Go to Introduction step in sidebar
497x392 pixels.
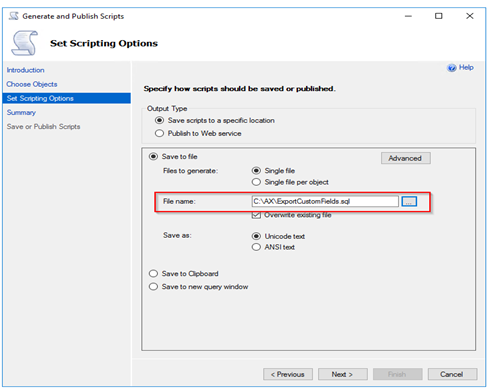(x=26, y=70)
